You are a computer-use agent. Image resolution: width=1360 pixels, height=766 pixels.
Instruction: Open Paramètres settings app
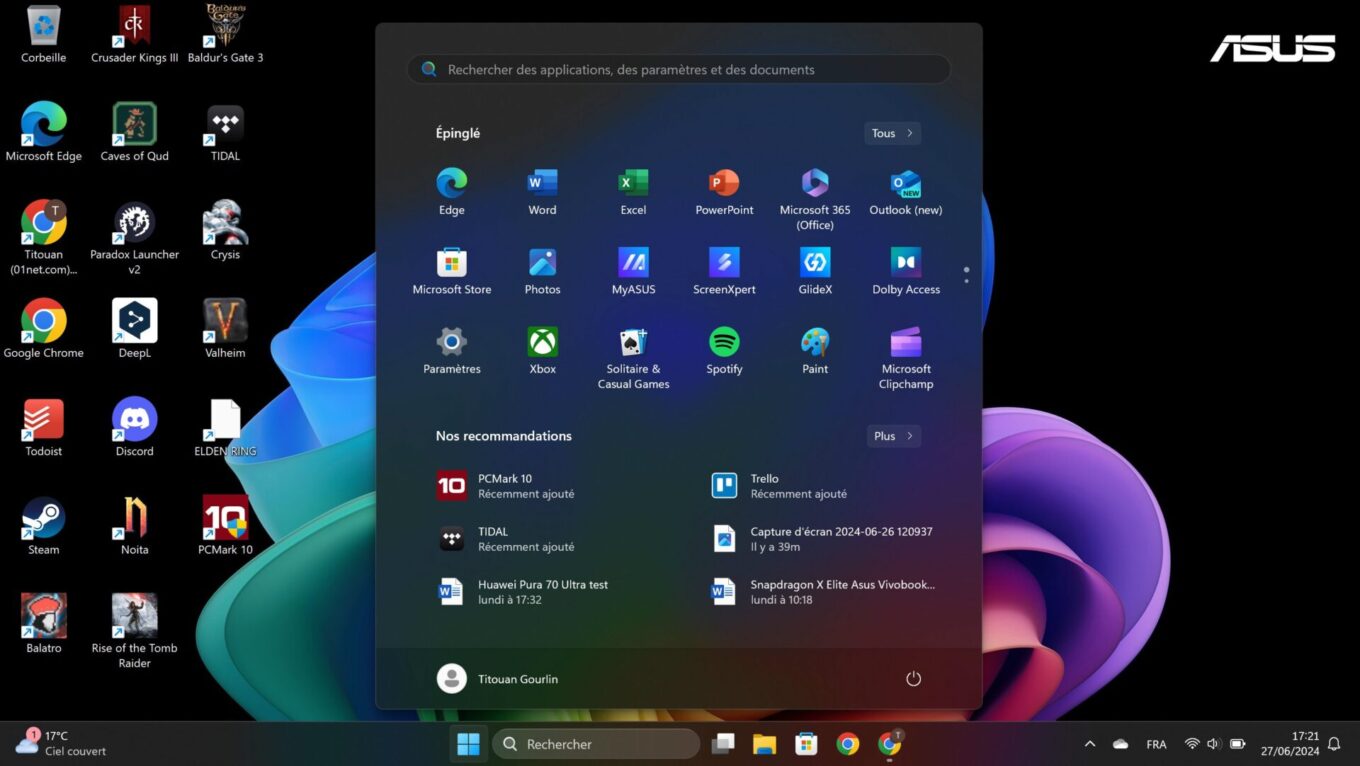(452, 350)
